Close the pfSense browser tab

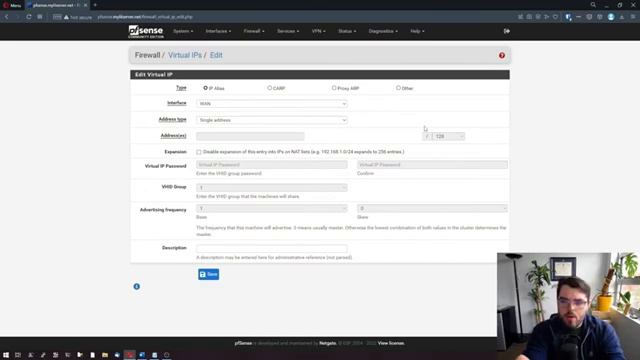point(85,5)
